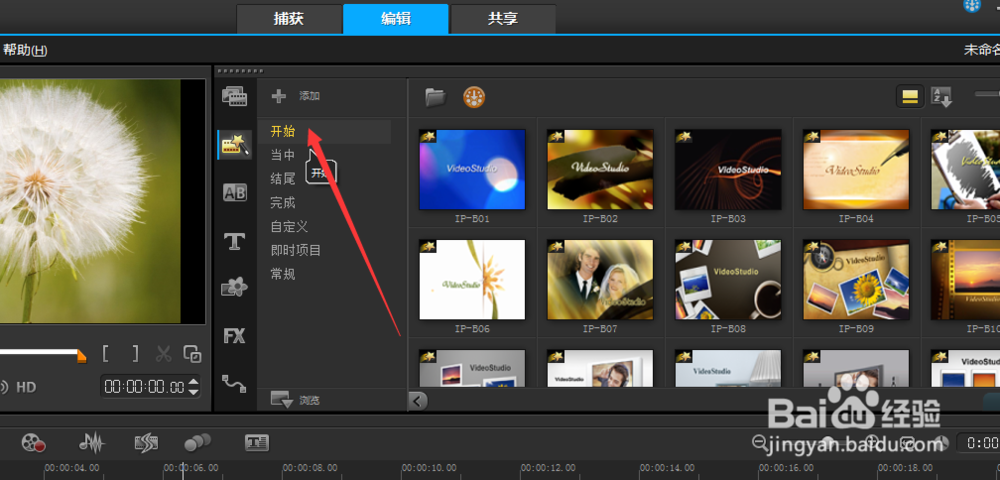Select the IP-B06 template thumbnail

pos(472,280)
